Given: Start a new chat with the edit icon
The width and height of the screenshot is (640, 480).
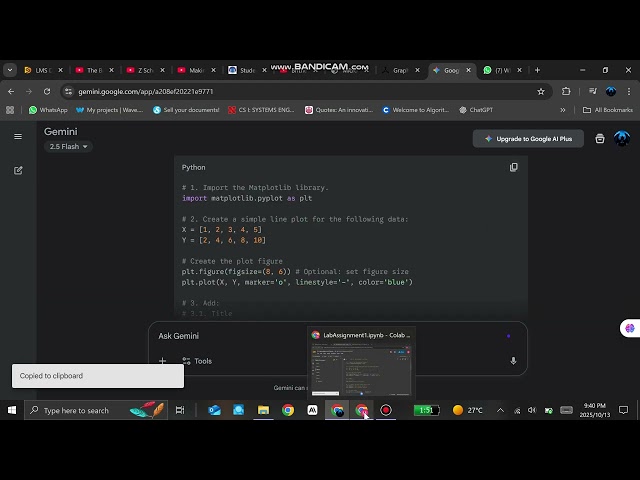Looking at the screenshot, I should click(18, 171).
